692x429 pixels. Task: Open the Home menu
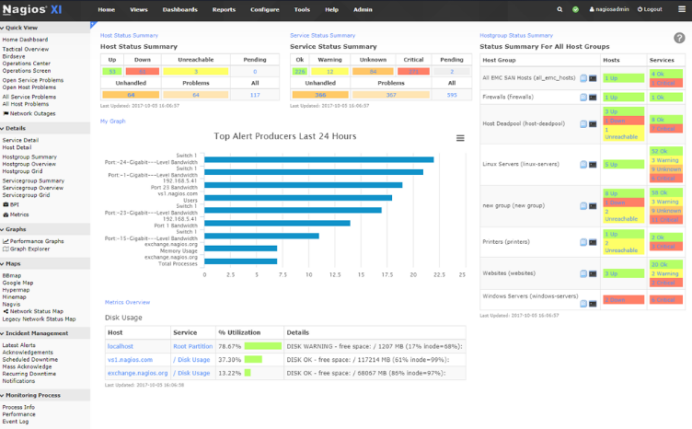[106, 9]
